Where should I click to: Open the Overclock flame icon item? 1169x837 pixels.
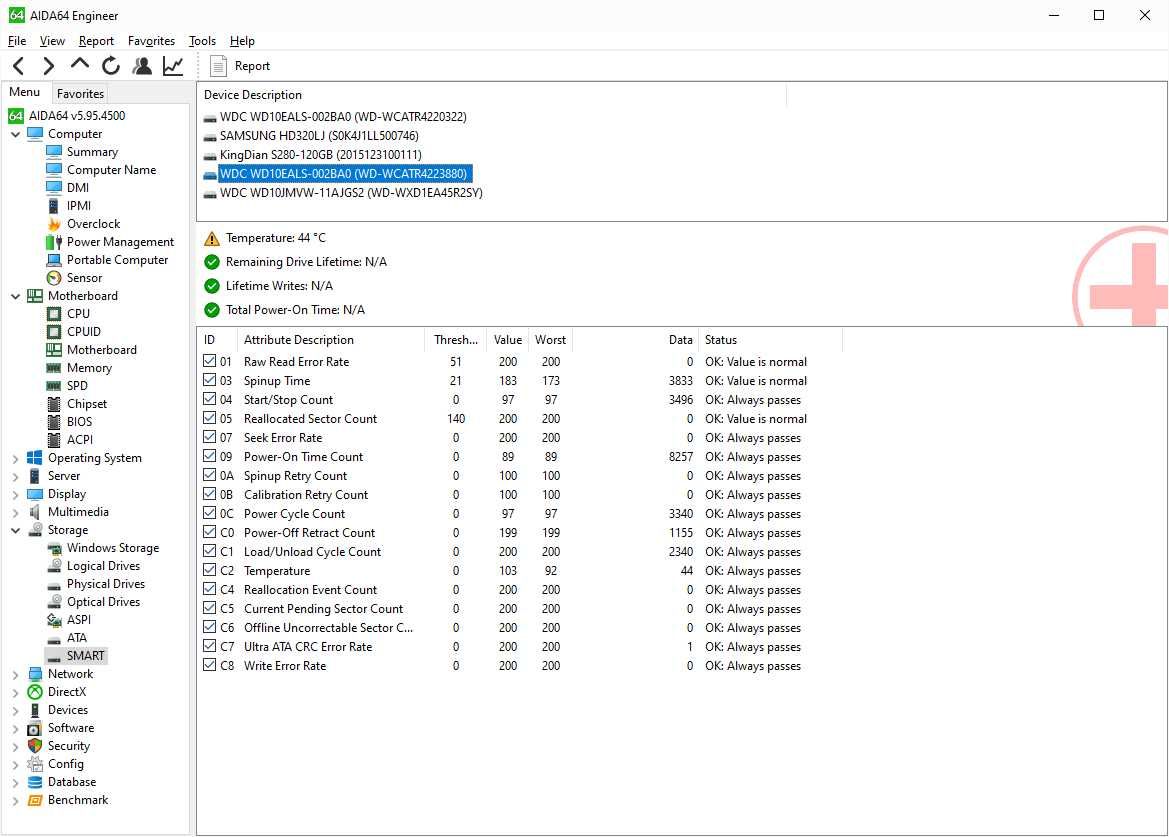point(54,224)
